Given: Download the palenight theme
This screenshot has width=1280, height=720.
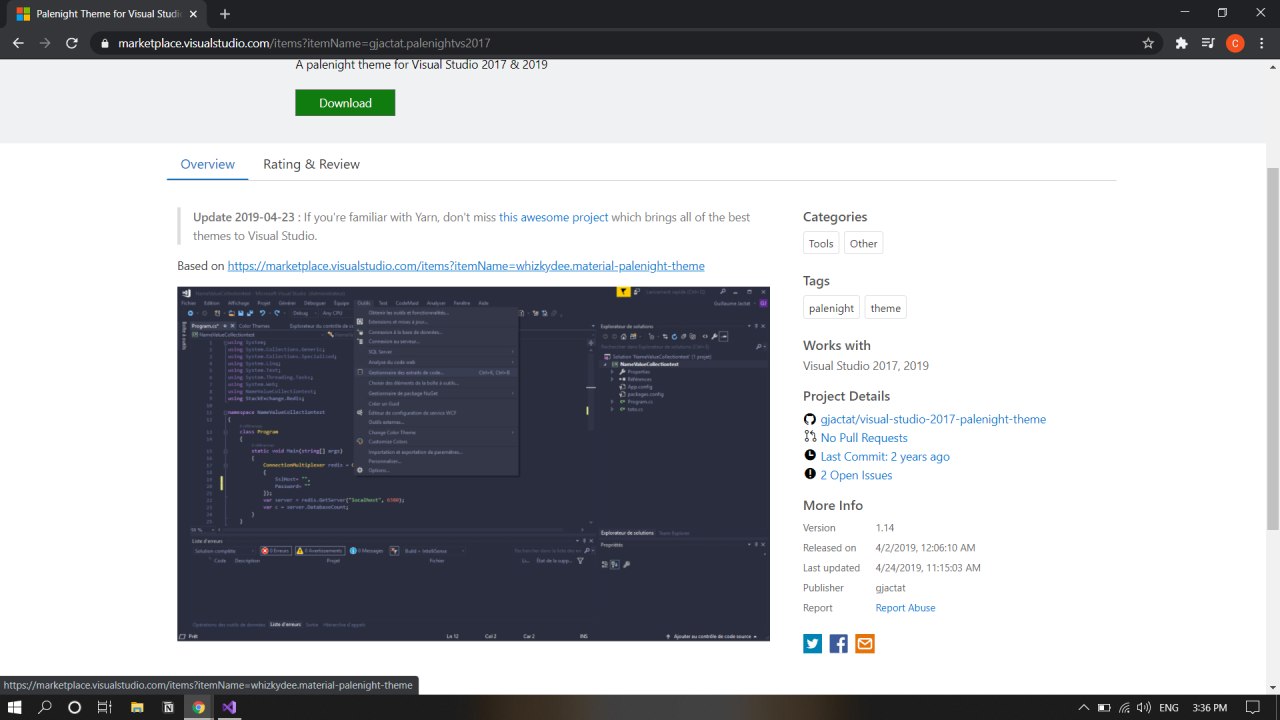Looking at the screenshot, I should (345, 103).
